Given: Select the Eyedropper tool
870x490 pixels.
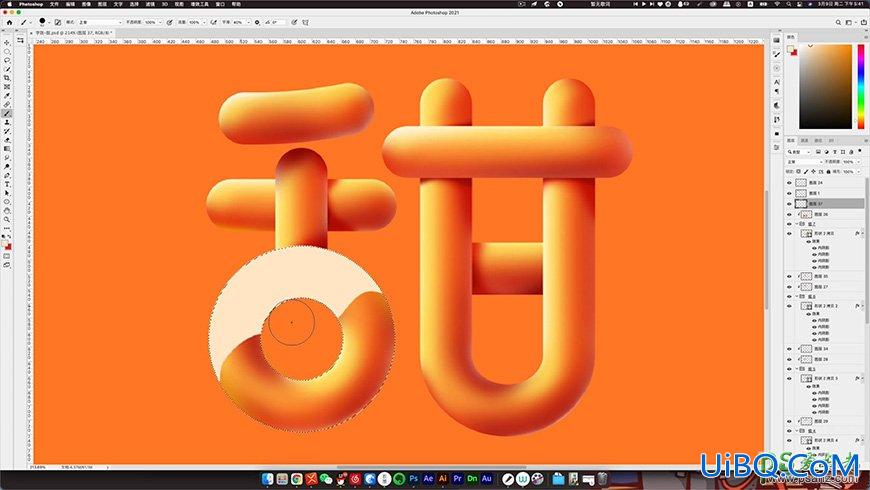Looking at the screenshot, I should point(7,95).
